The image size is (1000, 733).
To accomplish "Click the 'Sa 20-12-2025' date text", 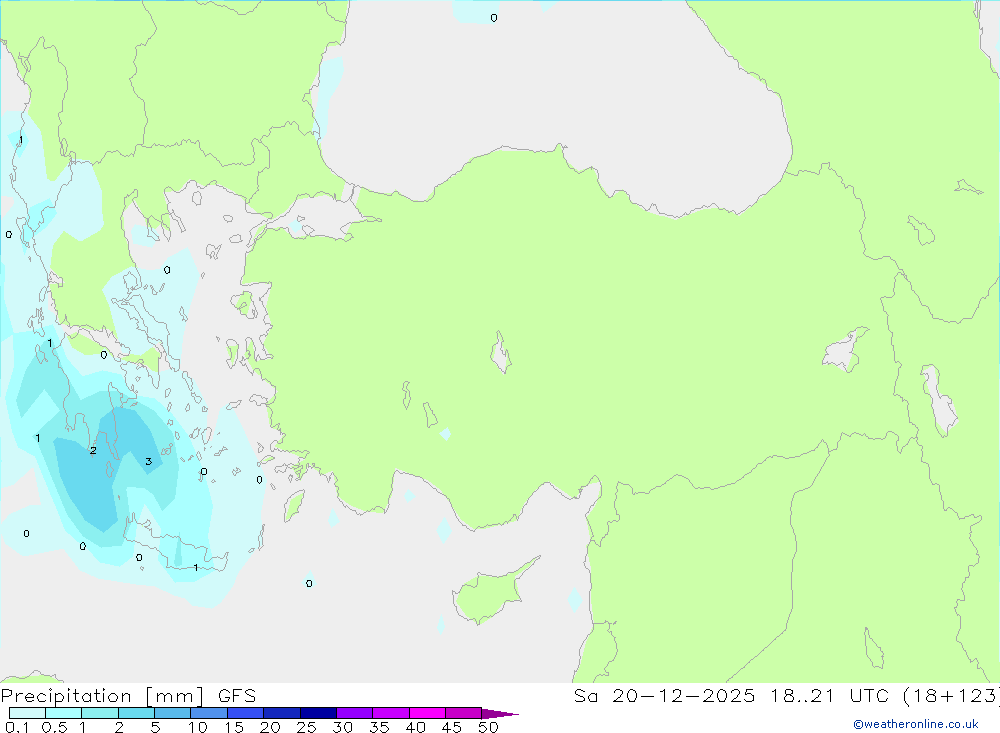I will pyautogui.click(x=664, y=696).
